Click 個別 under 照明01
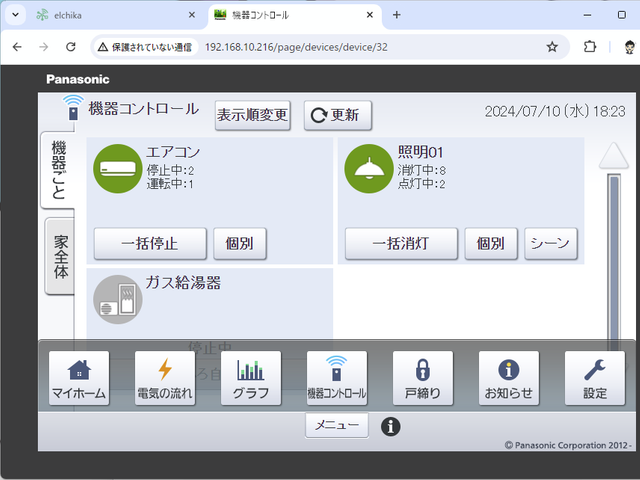Screen dimensions: 640x480 [x=491, y=244]
